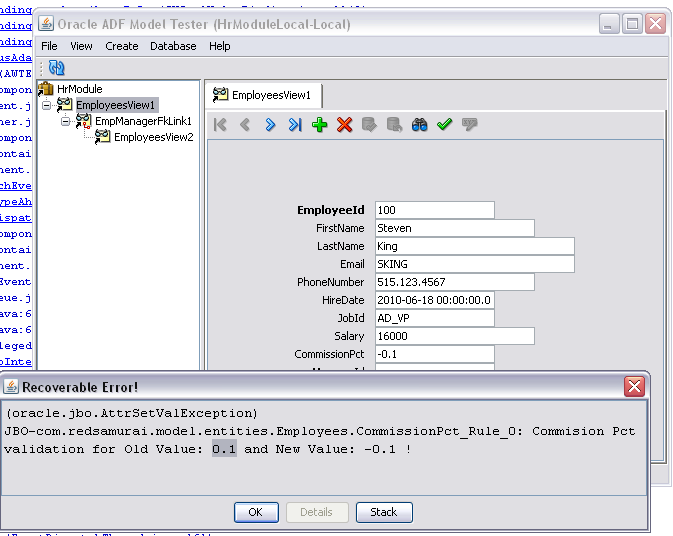Click EmployeesView1 view object tree icon
Viewport: 673px width, 536px height.
(x=64, y=105)
